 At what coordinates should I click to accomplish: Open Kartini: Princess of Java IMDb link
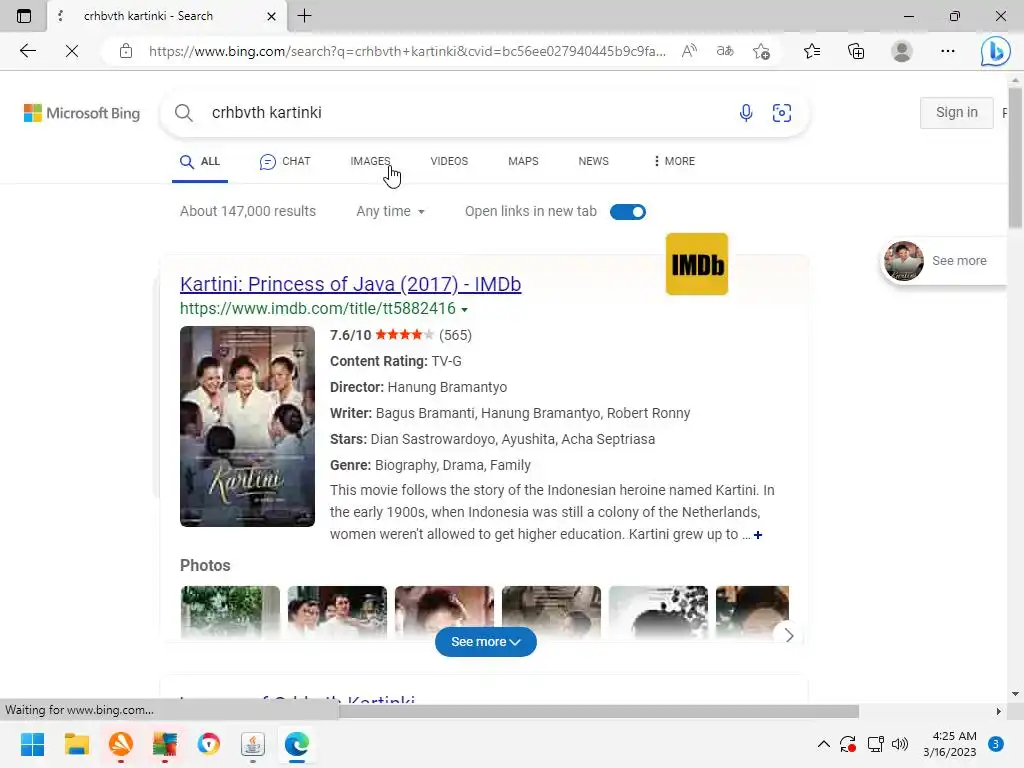pos(350,284)
